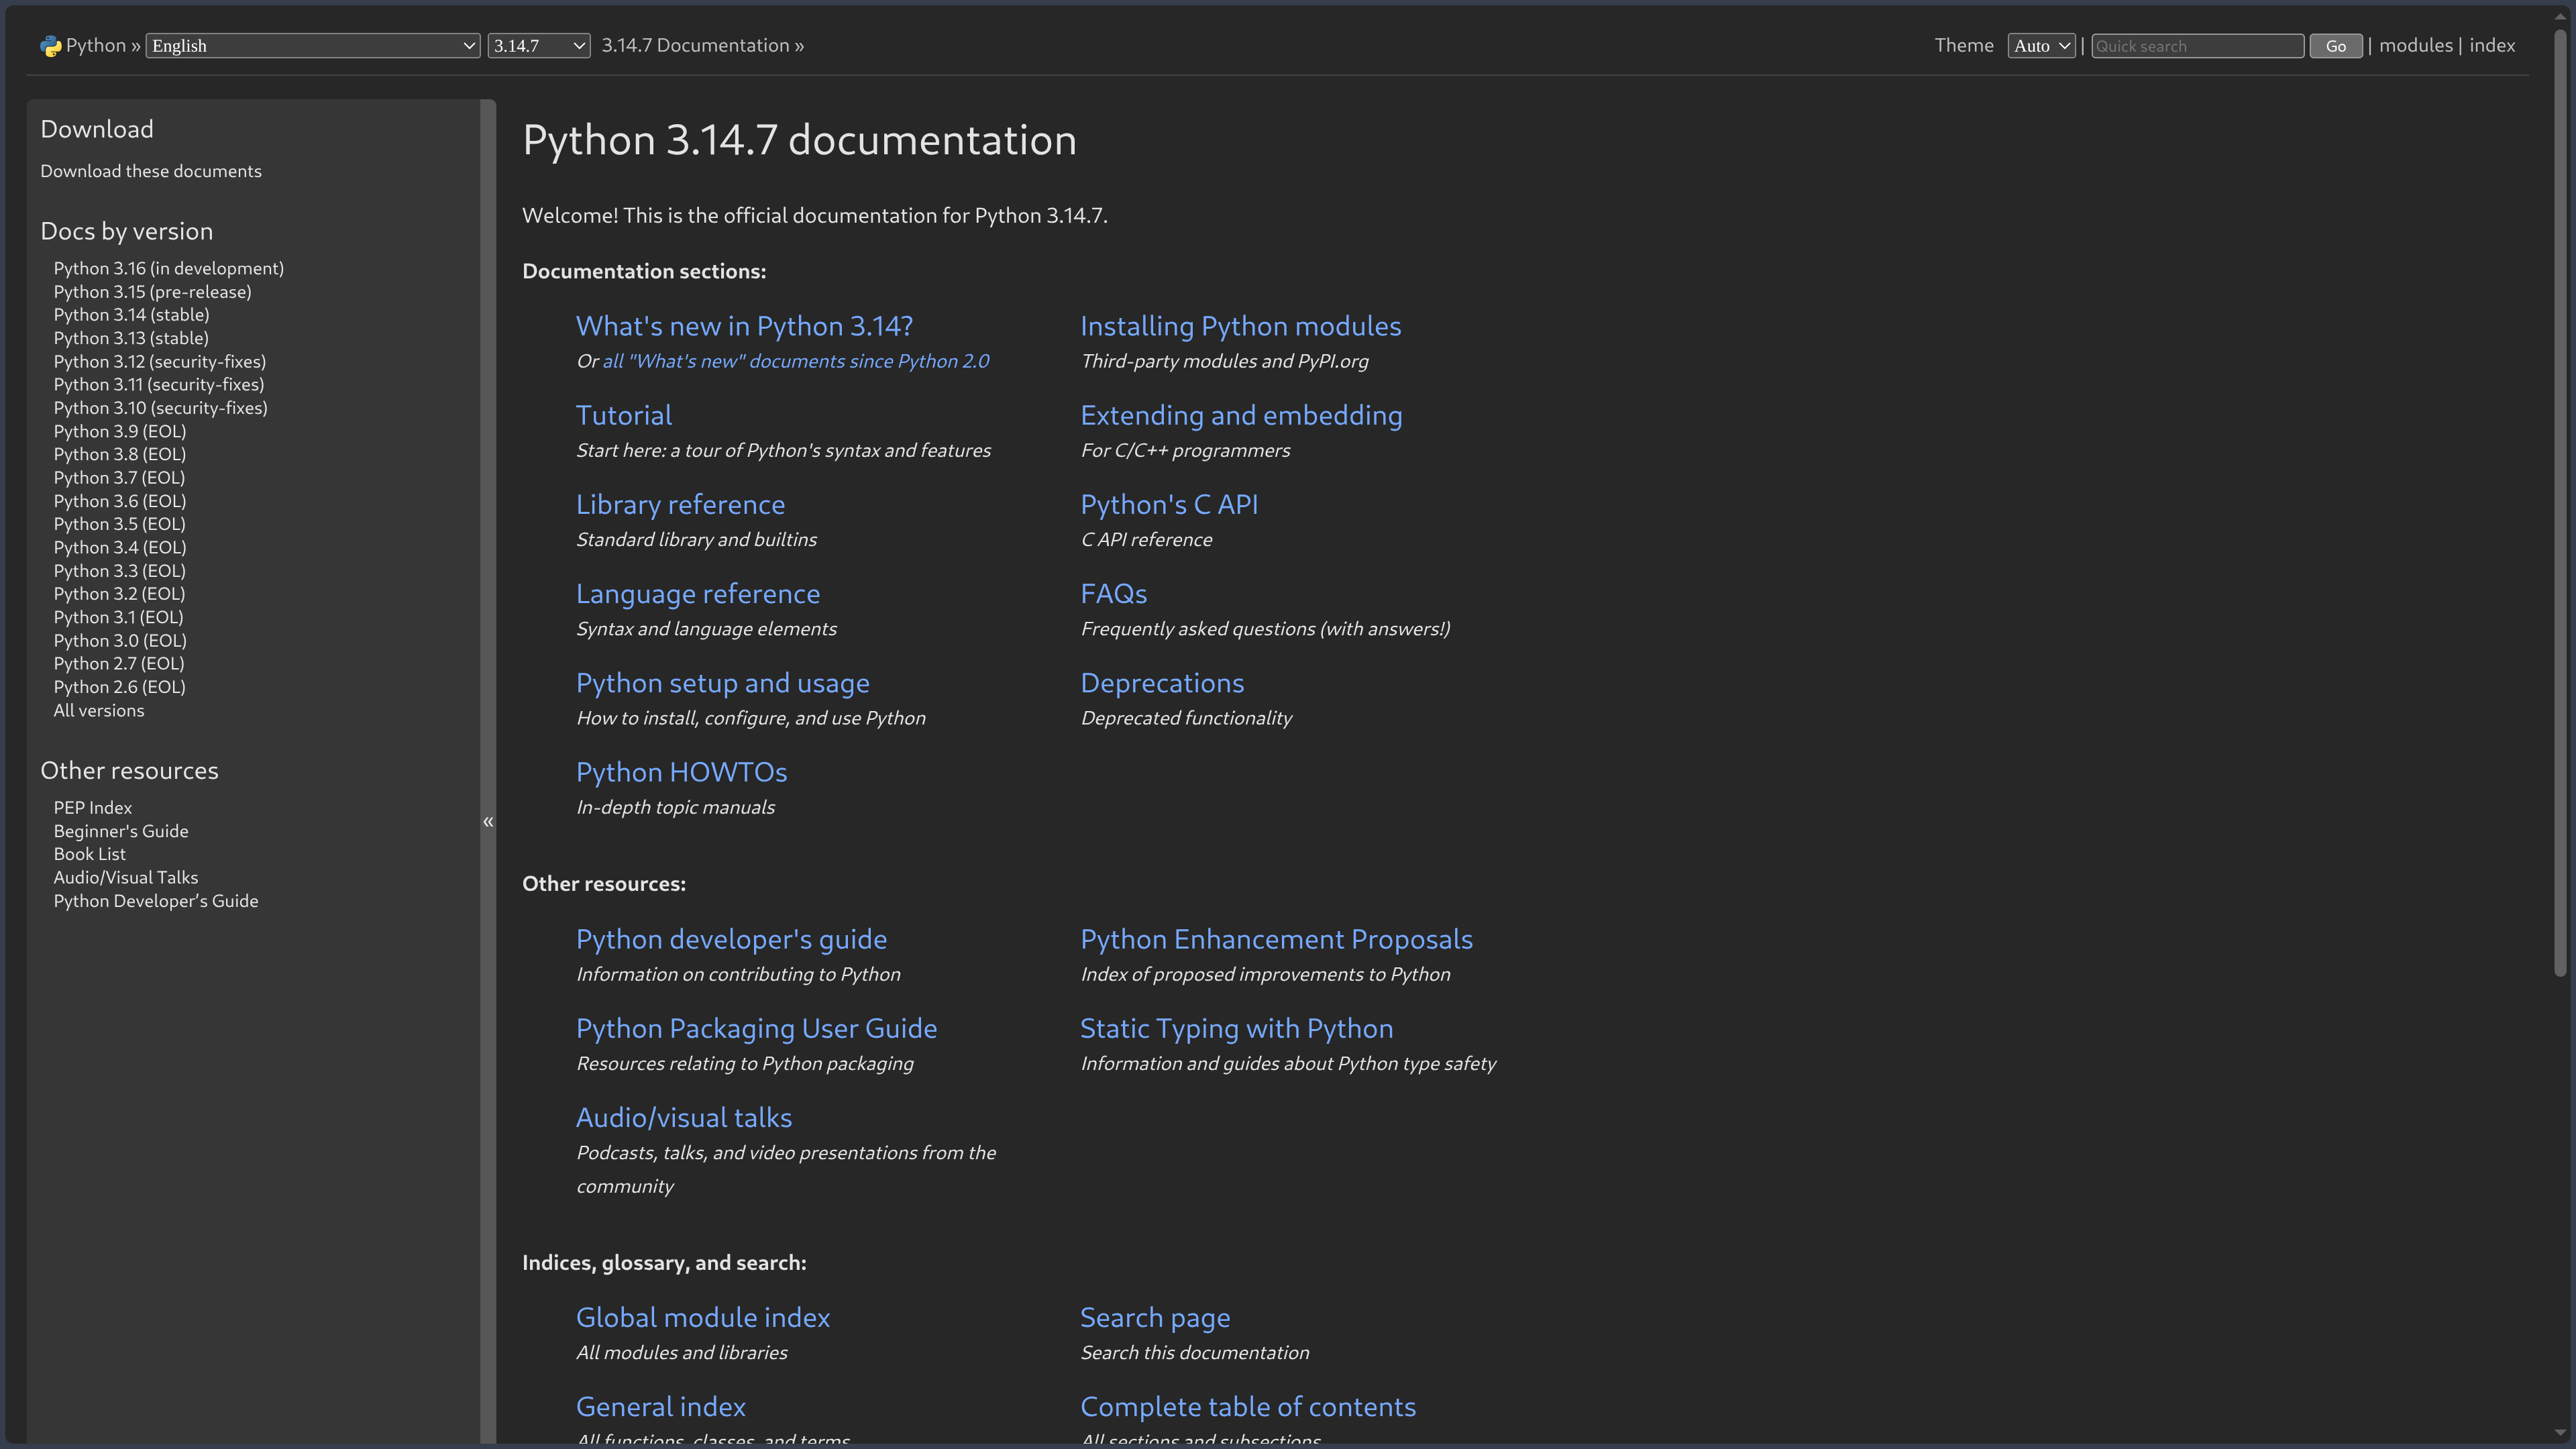Open Beginner's Guide in sidebar
Viewport: 2576px width, 1449px height.
121,831
